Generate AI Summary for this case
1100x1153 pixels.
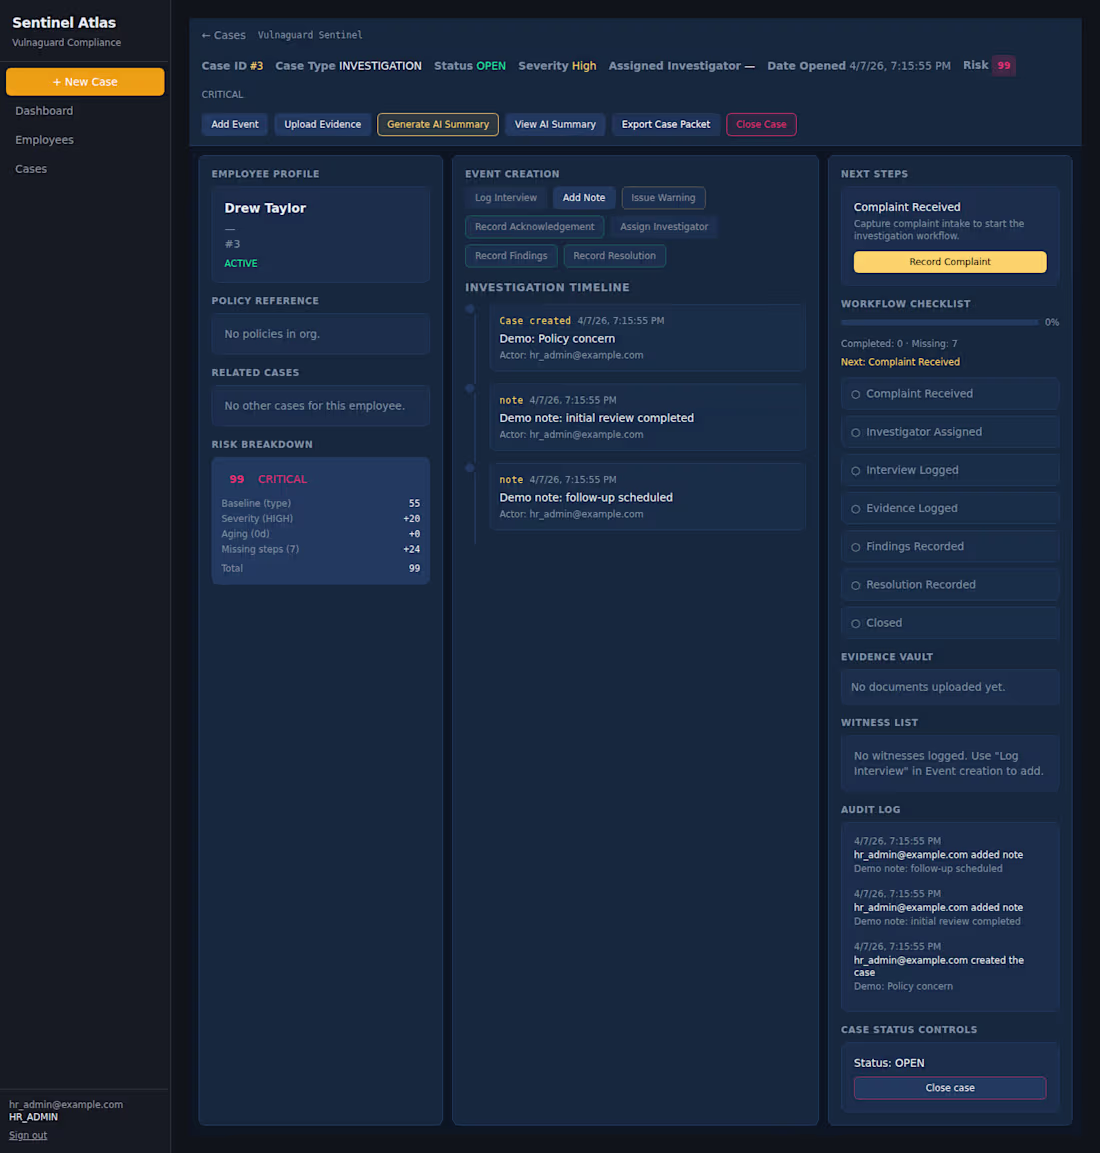(437, 124)
